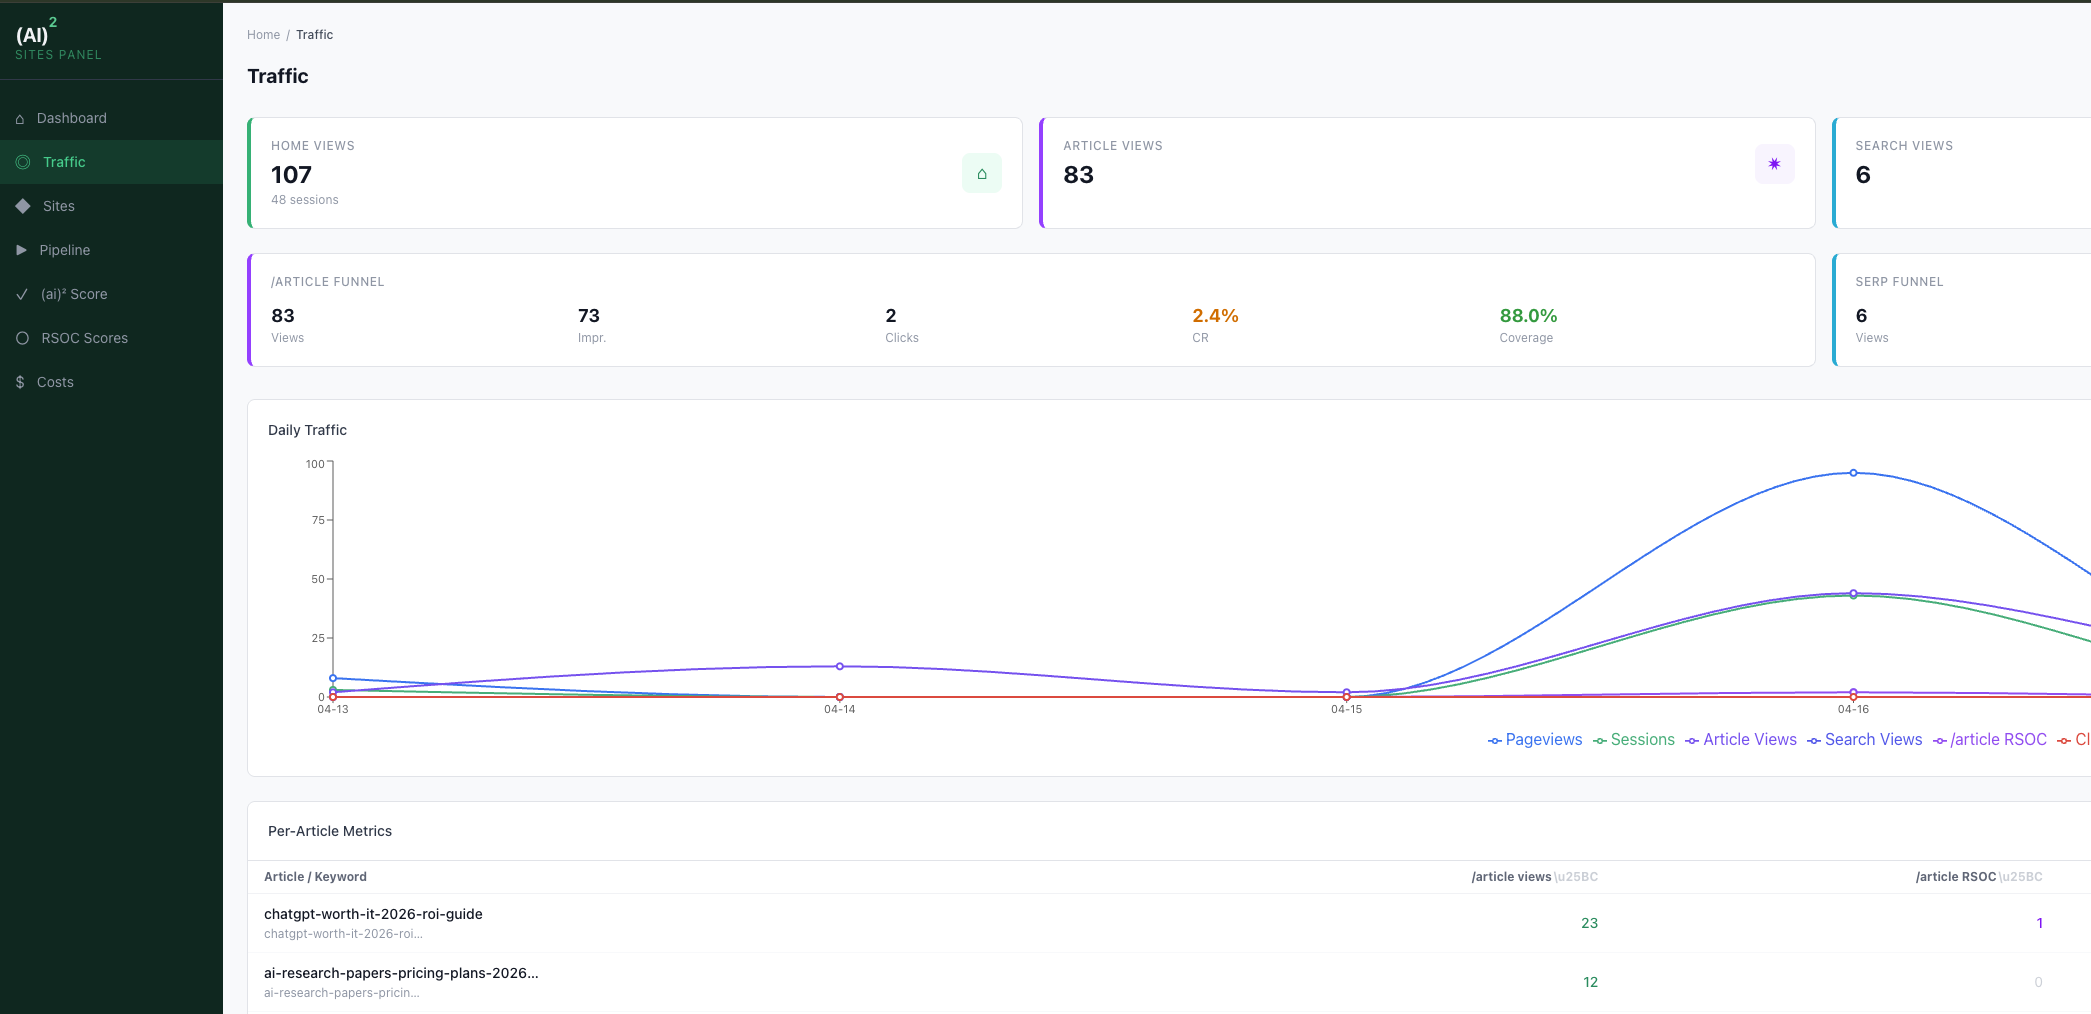Click the 73 Impr. value

(589, 316)
